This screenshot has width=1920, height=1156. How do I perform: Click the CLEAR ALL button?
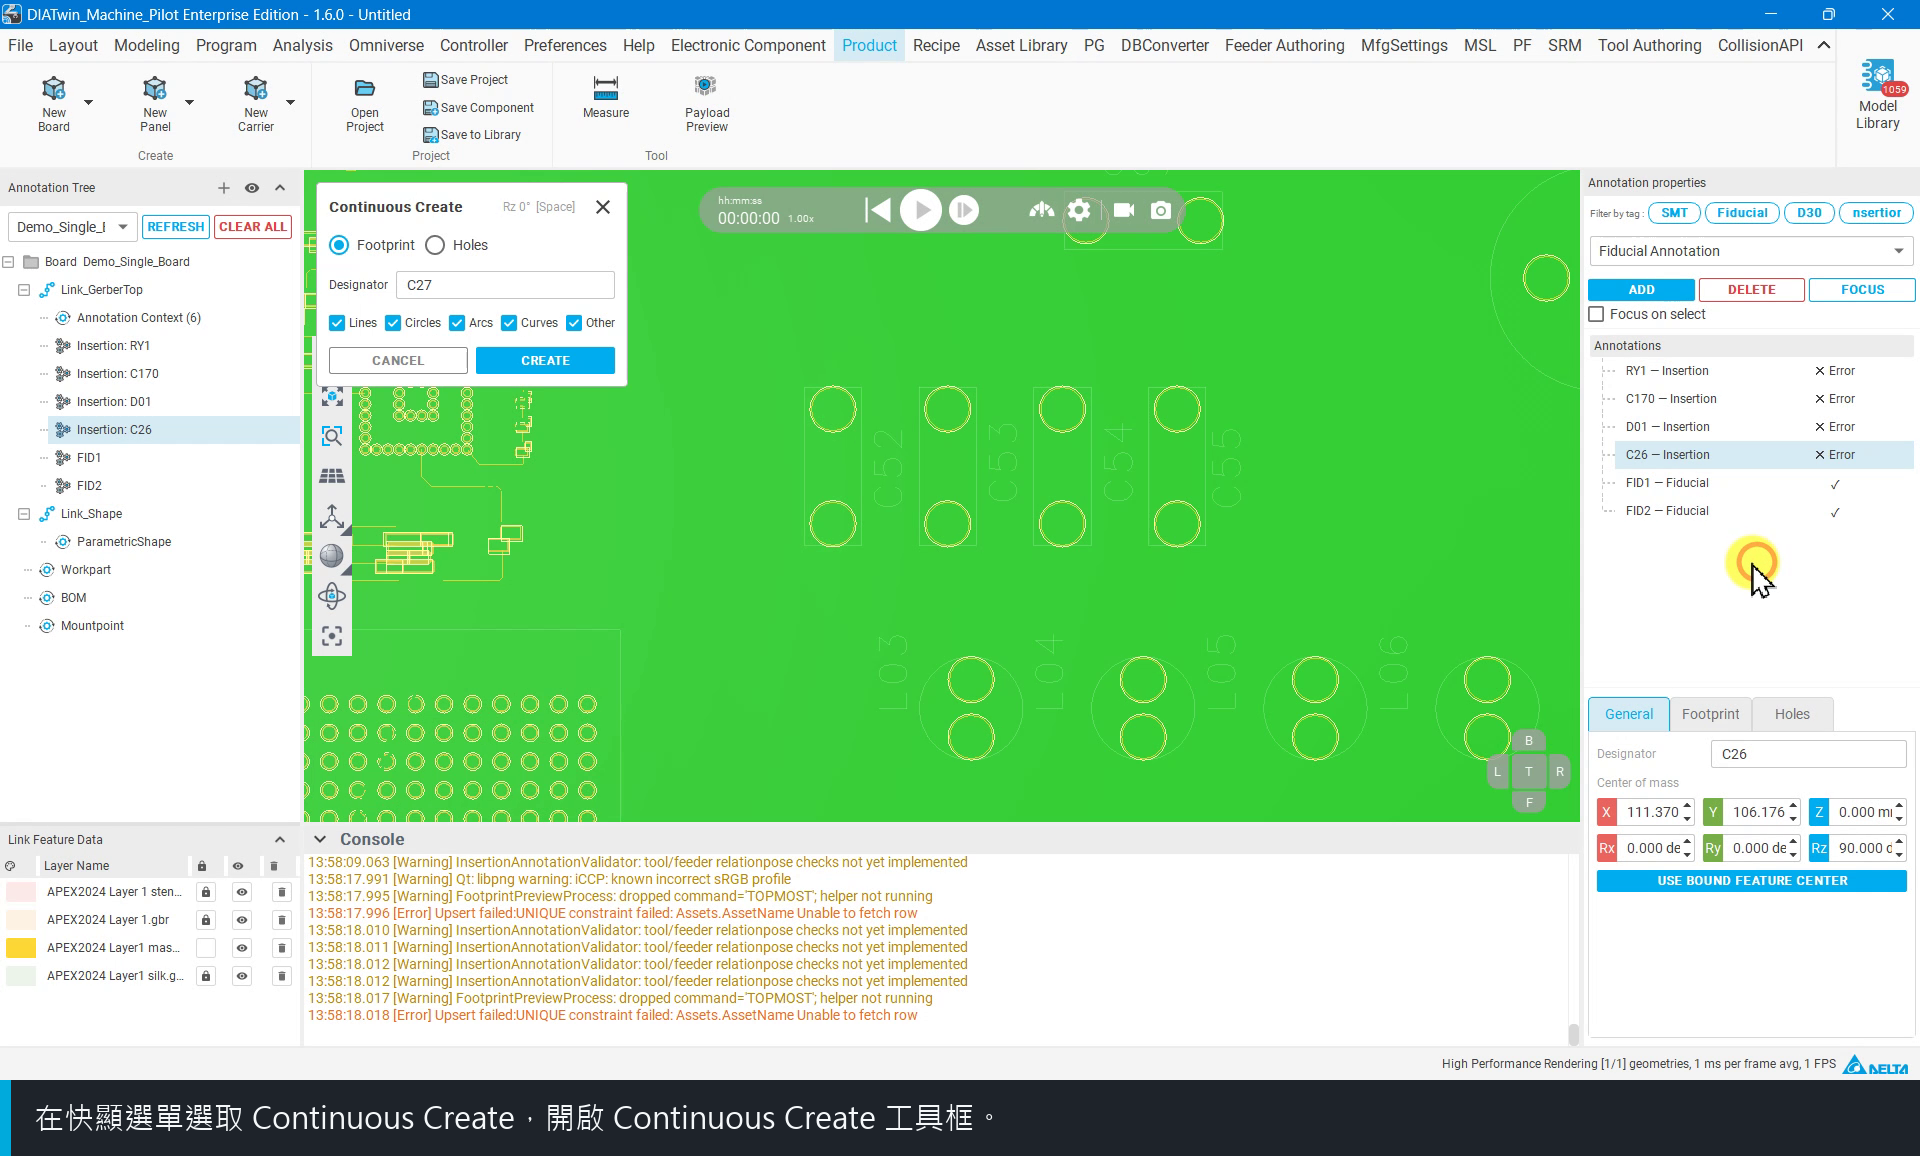tap(252, 227)
